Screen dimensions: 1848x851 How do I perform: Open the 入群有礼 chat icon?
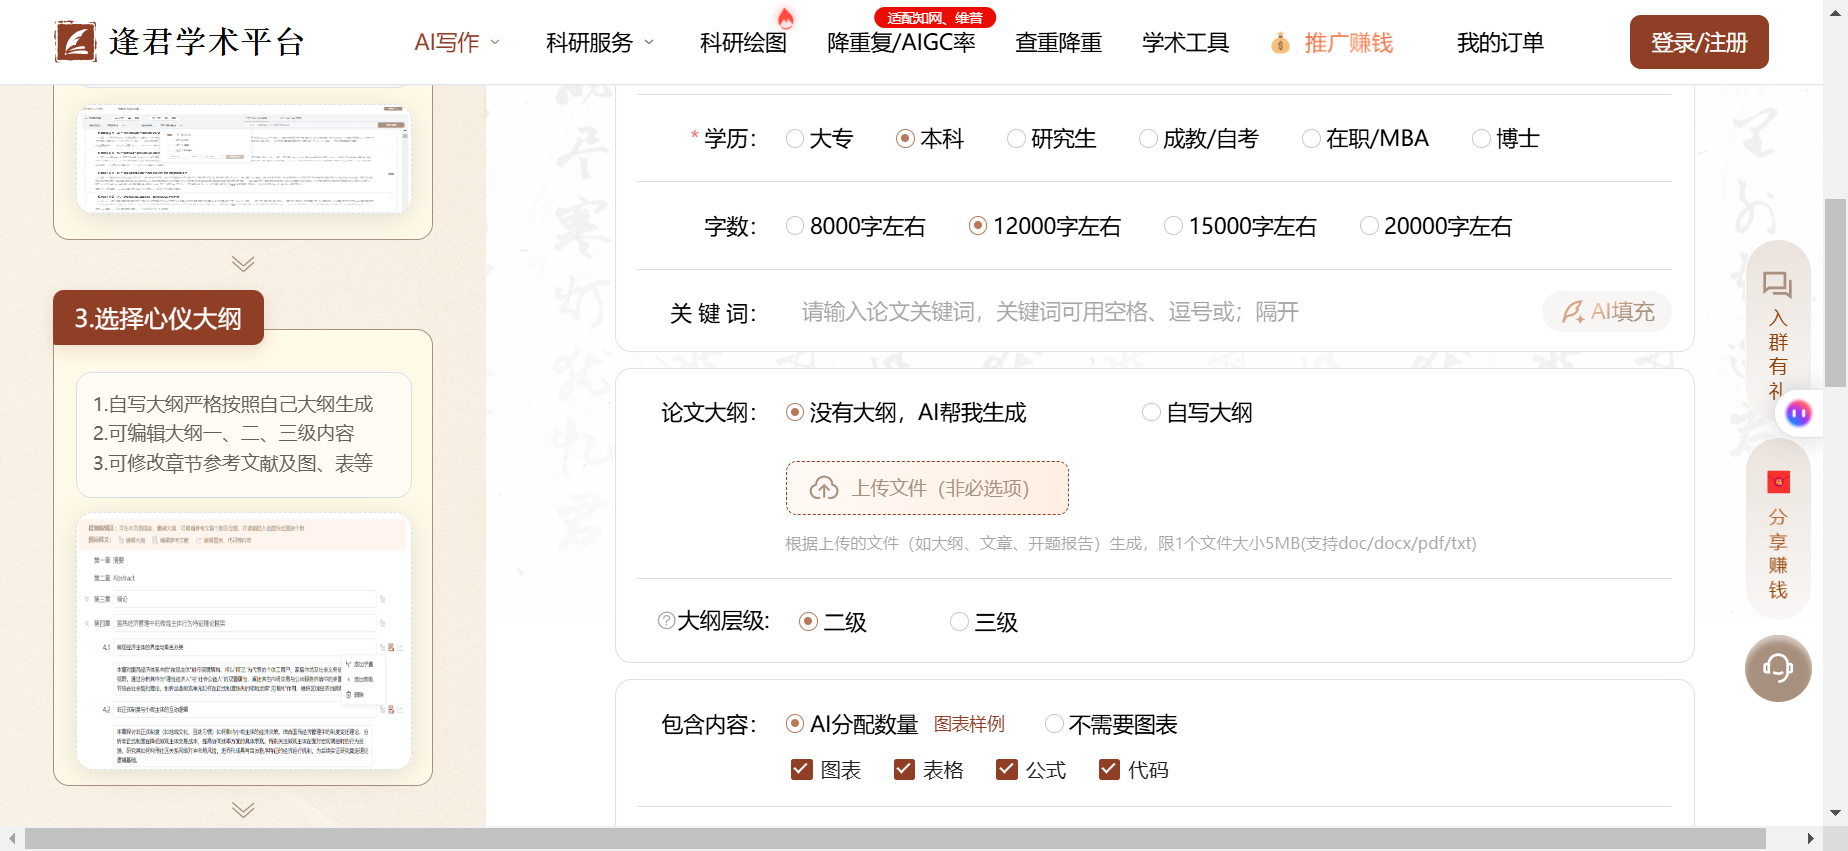coord(1777,285)
